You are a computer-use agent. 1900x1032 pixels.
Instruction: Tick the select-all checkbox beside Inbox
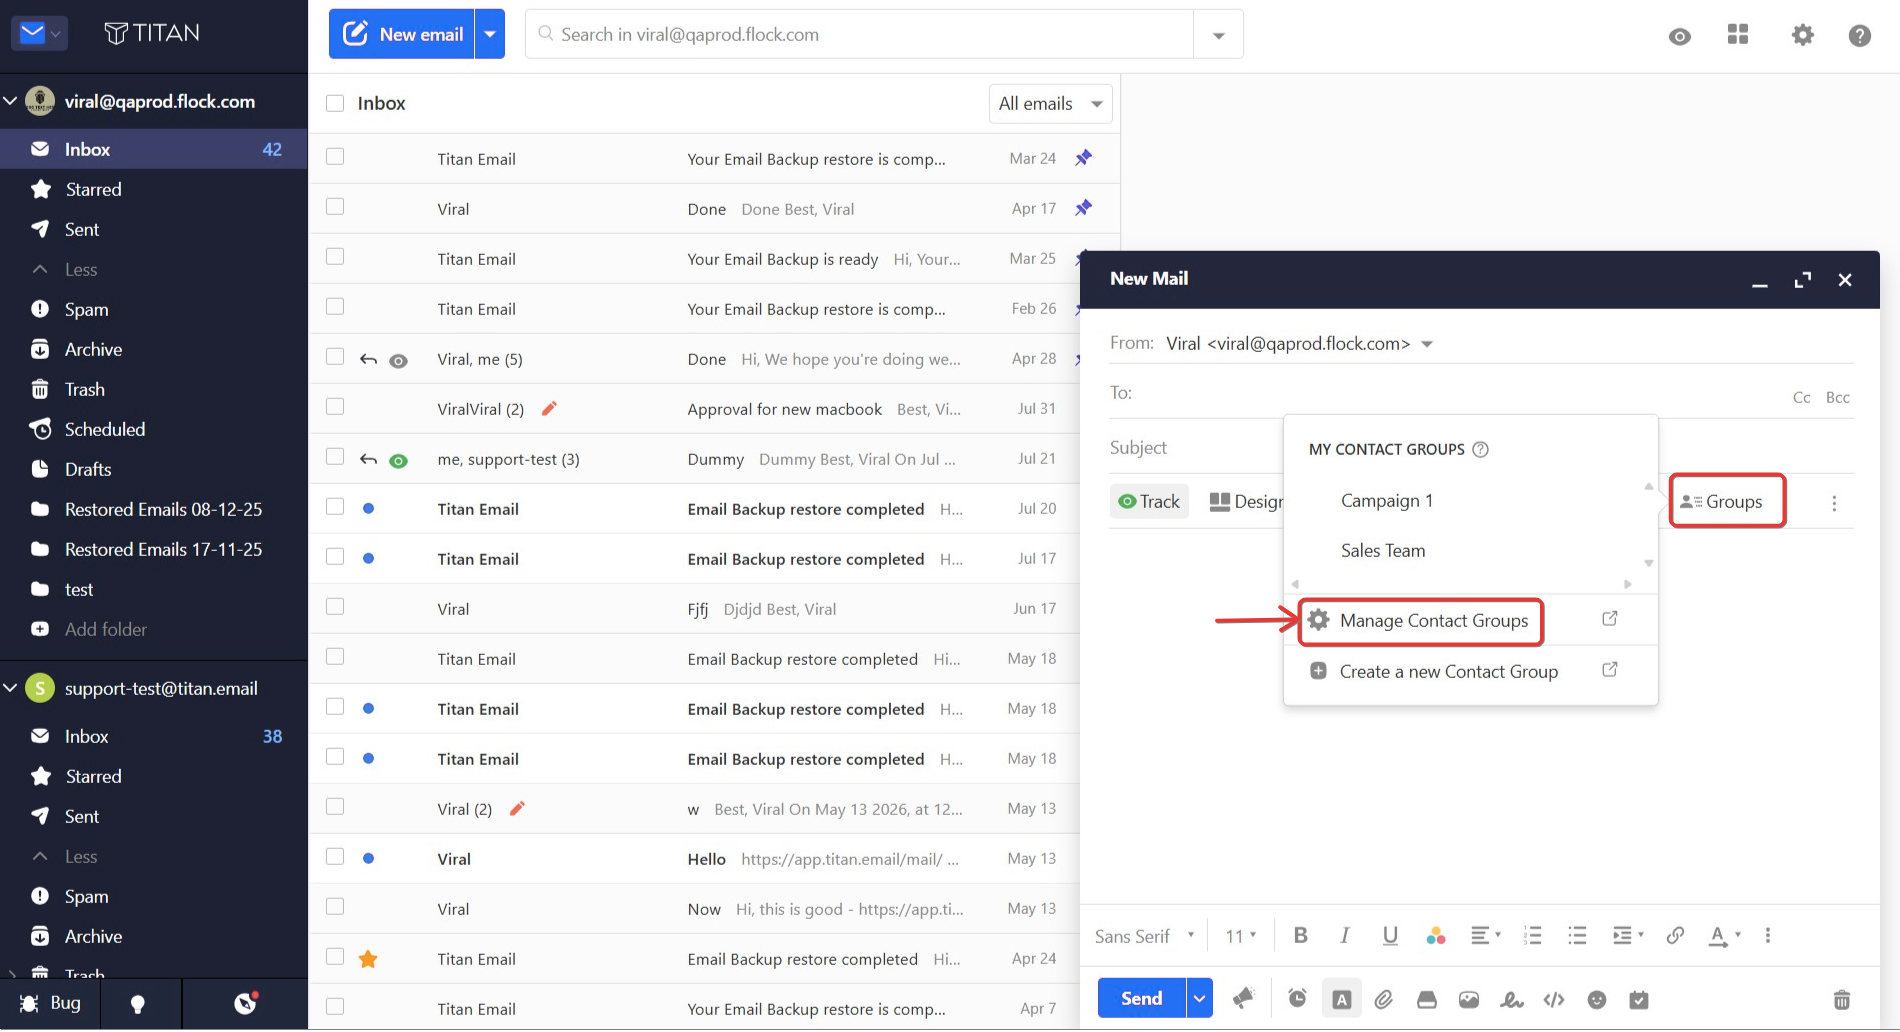point(335,103)
